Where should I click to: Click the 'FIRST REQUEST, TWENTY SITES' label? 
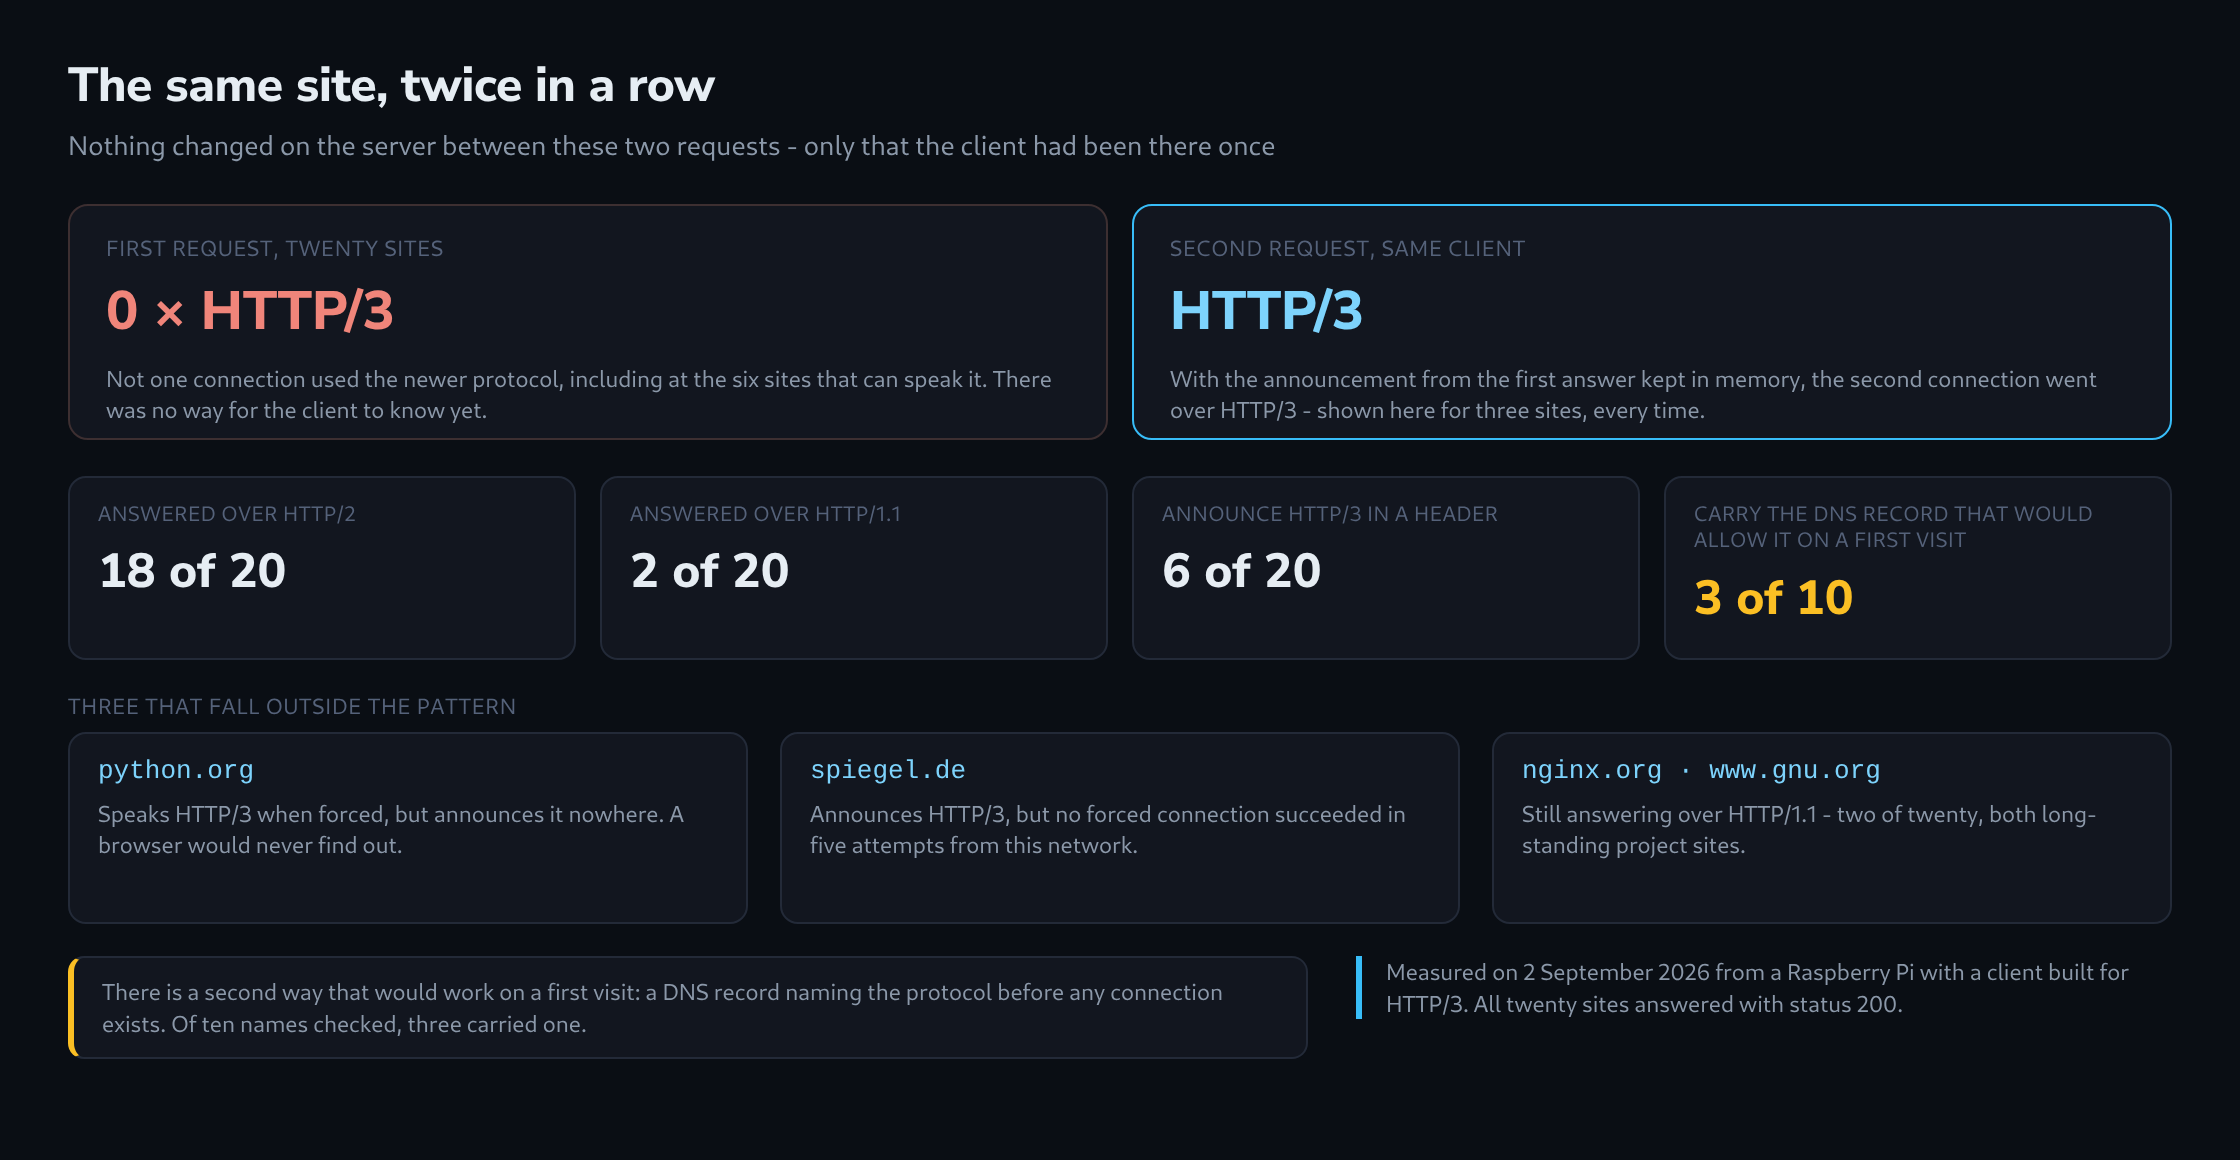274,249
